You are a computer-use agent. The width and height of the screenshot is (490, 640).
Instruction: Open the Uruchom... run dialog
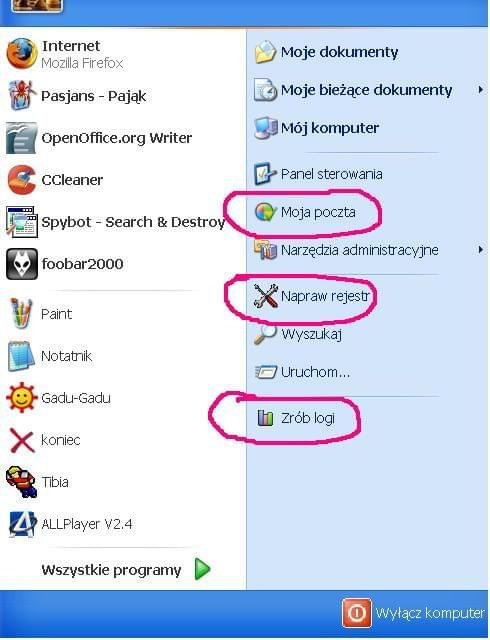[x=302, y=372]
